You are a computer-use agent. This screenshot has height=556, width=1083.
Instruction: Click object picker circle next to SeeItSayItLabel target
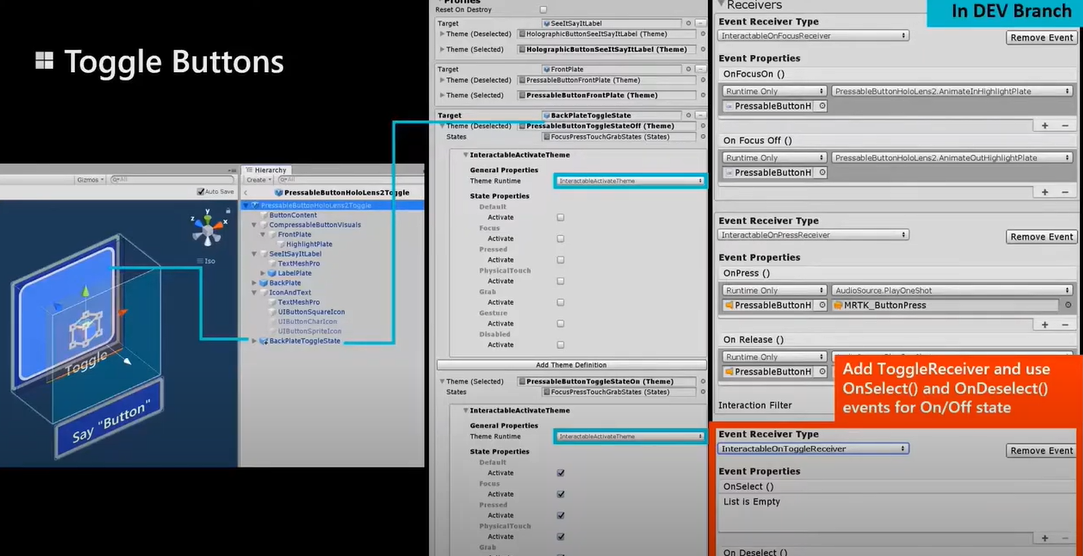pos(689,23)
